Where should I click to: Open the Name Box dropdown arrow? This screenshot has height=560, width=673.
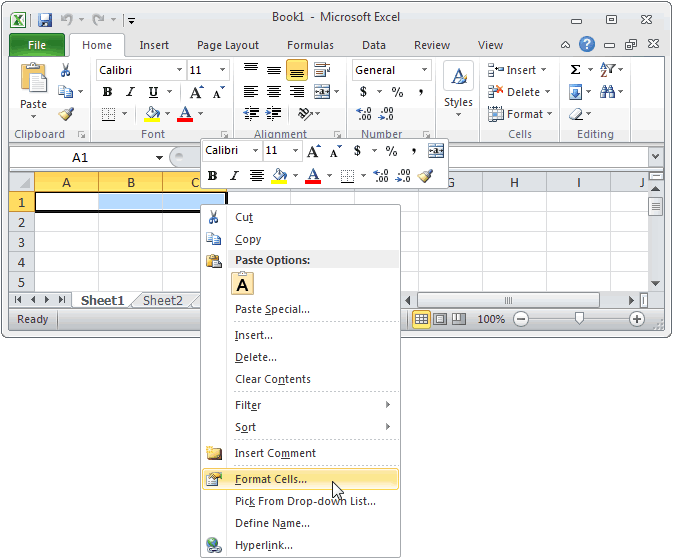coord(159,157)
